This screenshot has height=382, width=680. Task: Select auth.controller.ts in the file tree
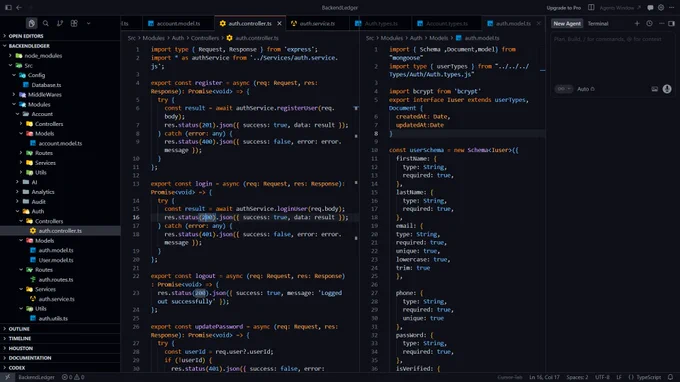tap(60, 231)
